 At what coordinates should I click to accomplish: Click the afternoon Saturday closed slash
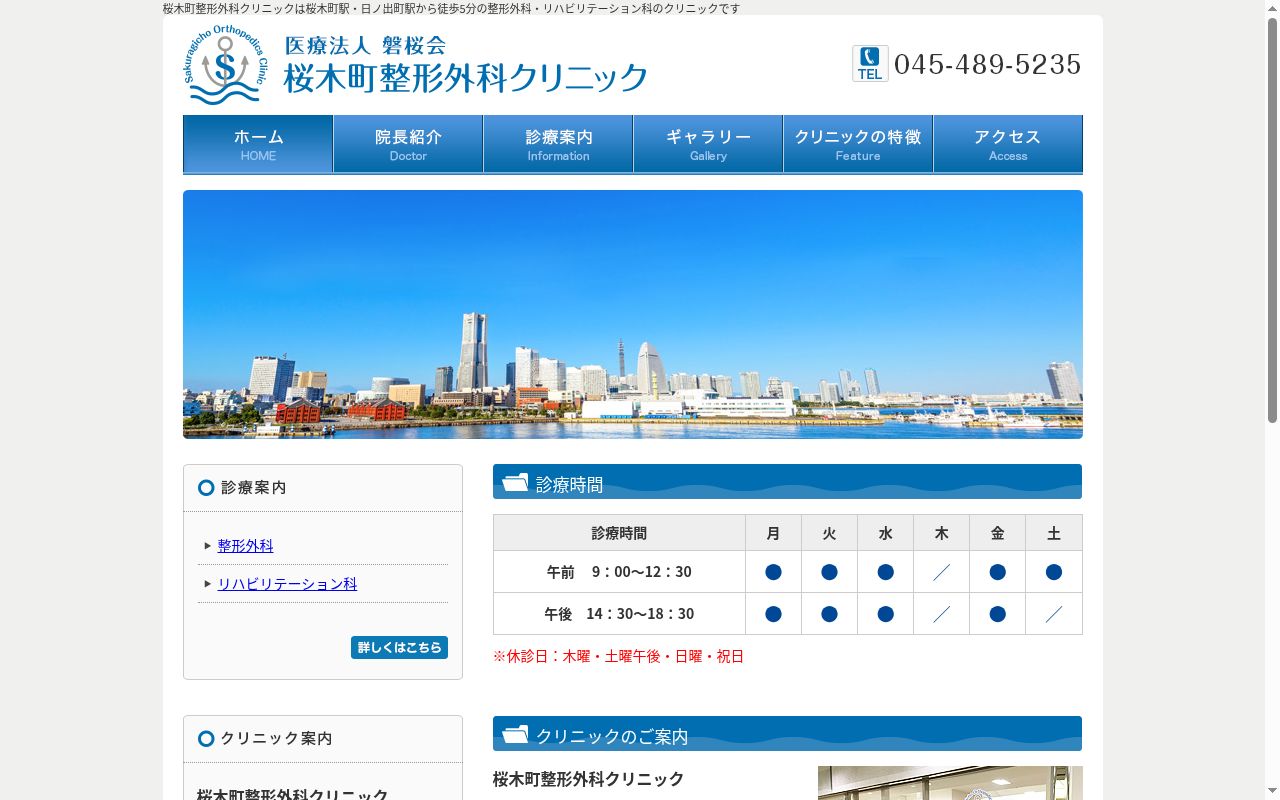(x=1054, y=614)
